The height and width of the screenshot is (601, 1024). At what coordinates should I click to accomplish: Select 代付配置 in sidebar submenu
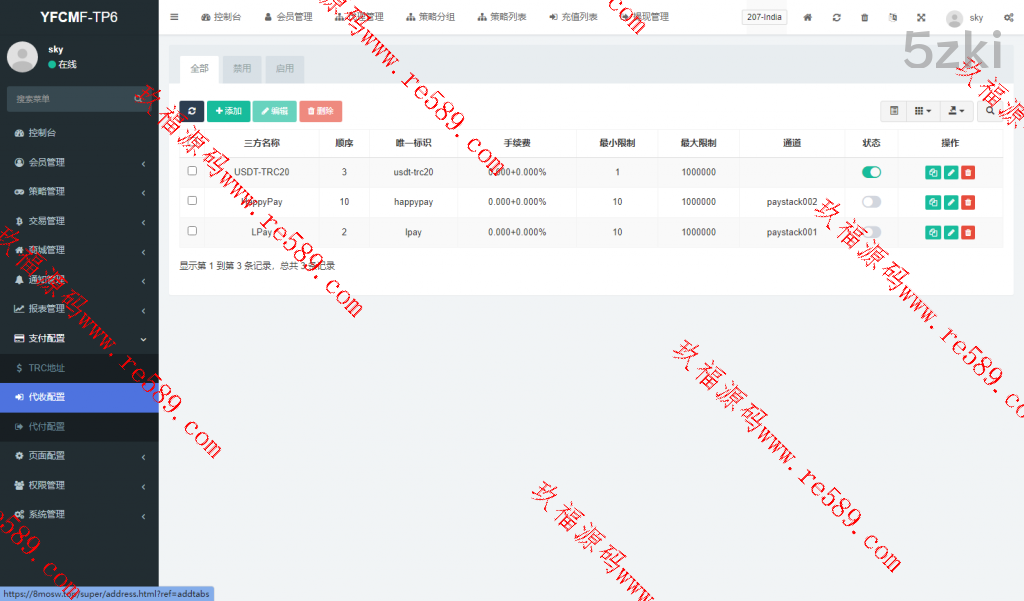tap(46, 426)
